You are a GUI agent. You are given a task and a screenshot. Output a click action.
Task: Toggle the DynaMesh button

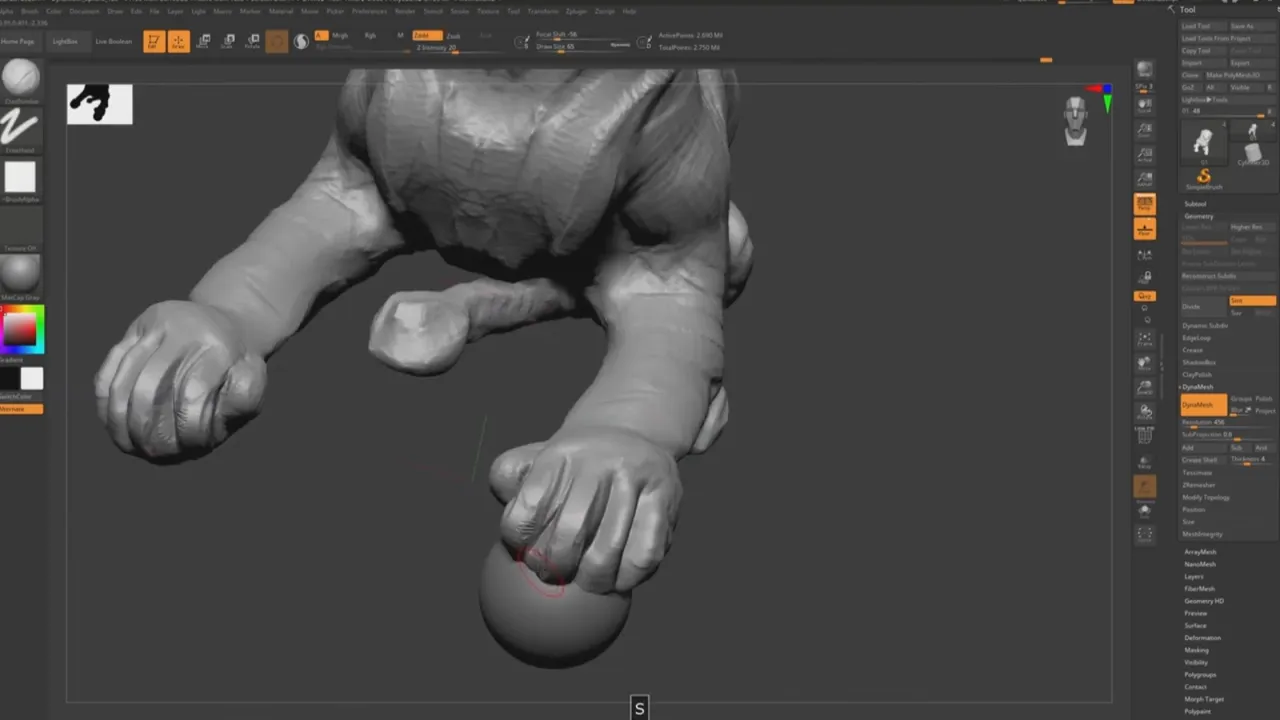click(x=1203, y=405)
